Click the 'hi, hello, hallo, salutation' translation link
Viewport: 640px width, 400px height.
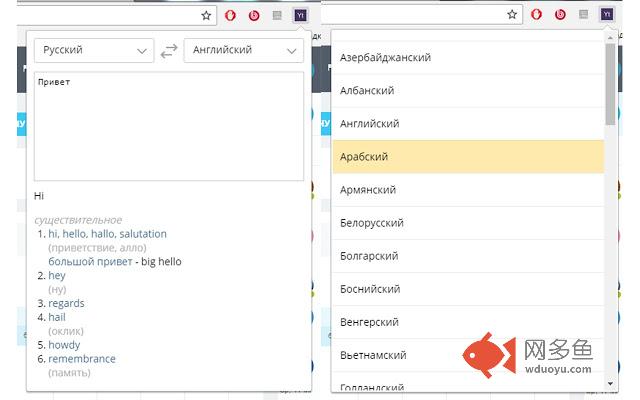coord(107,234)
